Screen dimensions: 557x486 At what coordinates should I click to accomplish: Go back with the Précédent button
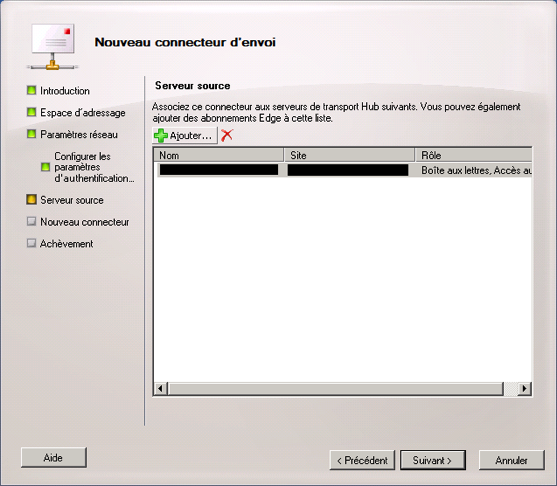362,460
